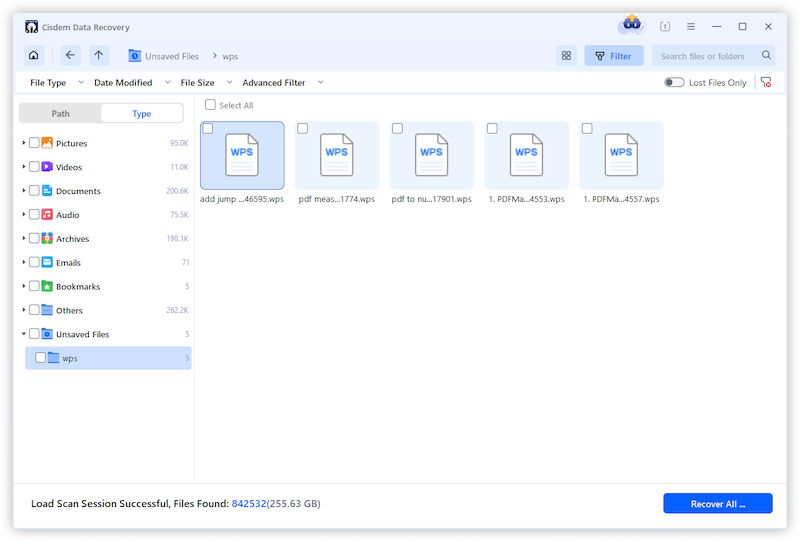Check the box for 1. PDFMa...4557.wps
The image size is (800, 542).
(587, 129)
